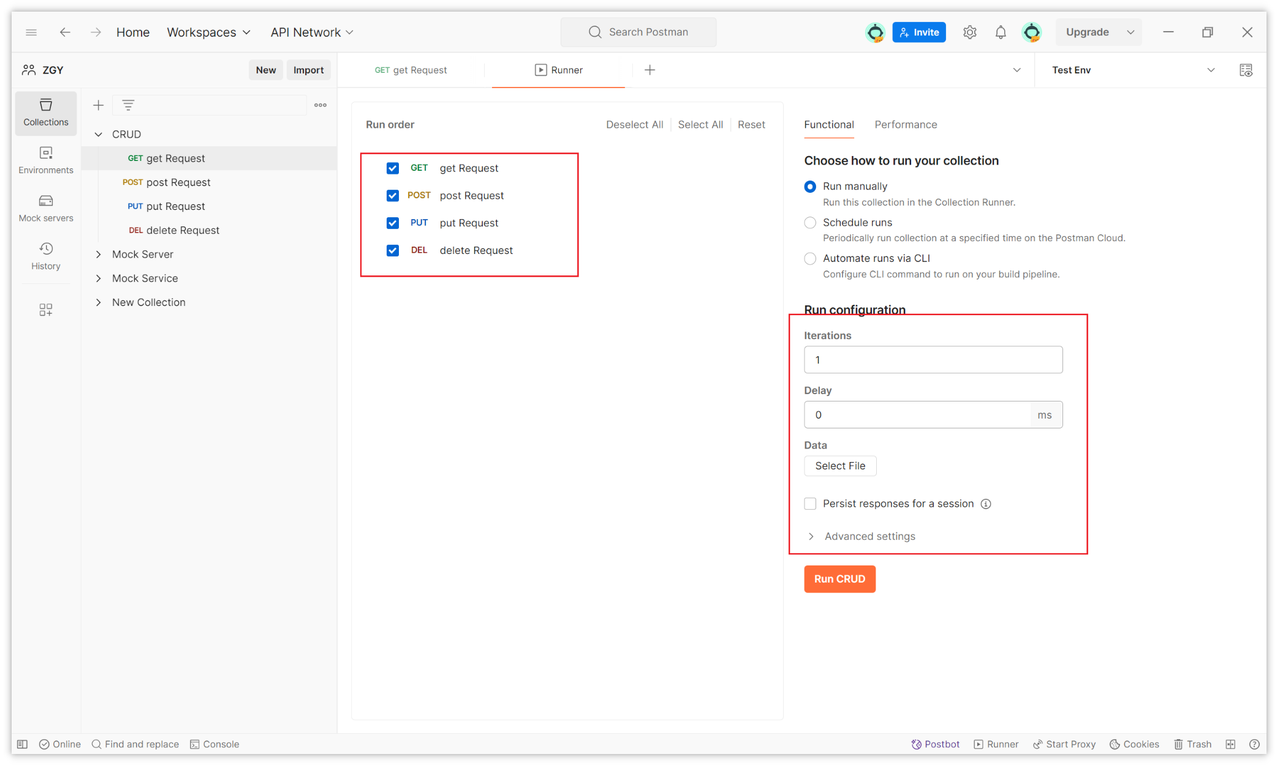Viewport: 1280px width, 765px height.
Task: Select Automate runs via CLI option
Action: click(x=810, y=259)
